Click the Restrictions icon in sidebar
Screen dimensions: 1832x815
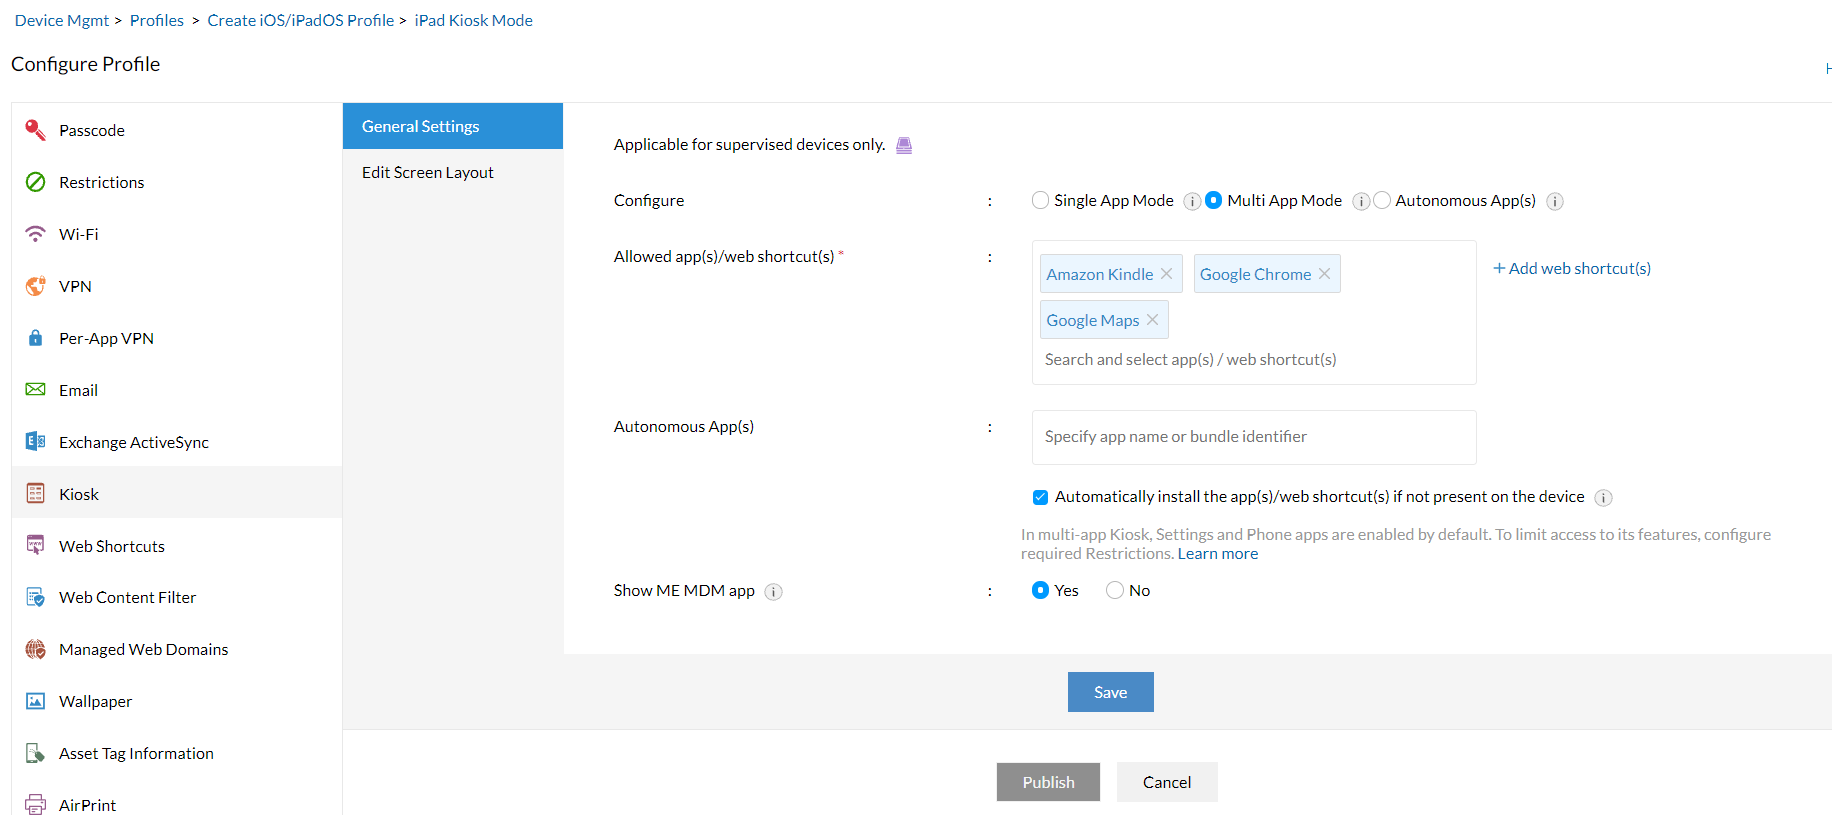(x=35, y=182)
